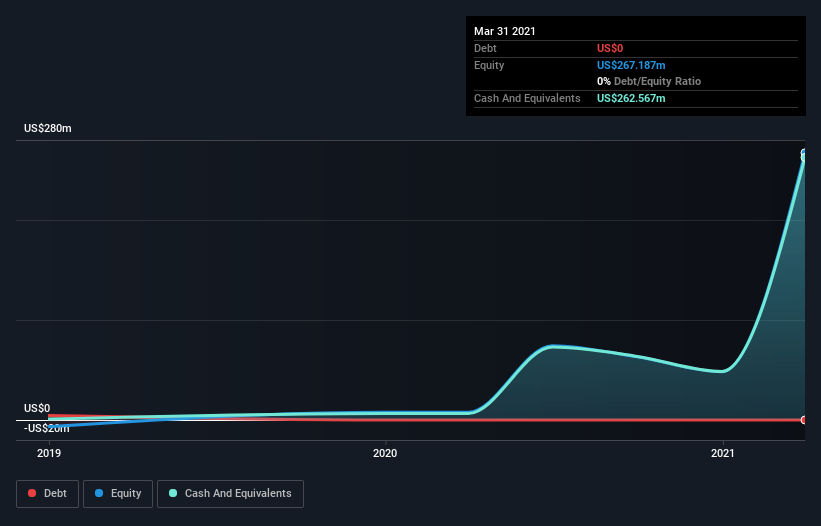This screenshot has height=526, width=821.
Task: Select the 2019 x-axis label
Action: click(x=49, y=453)
